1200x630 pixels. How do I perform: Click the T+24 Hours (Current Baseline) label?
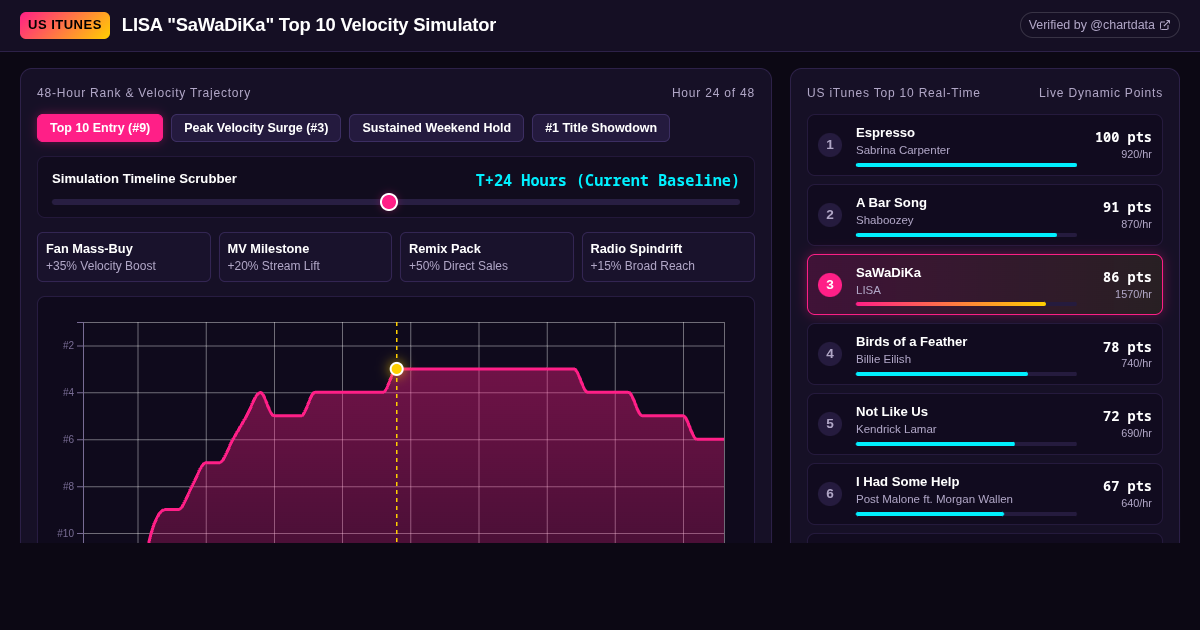pyautogui.click(x=608, y=181)
